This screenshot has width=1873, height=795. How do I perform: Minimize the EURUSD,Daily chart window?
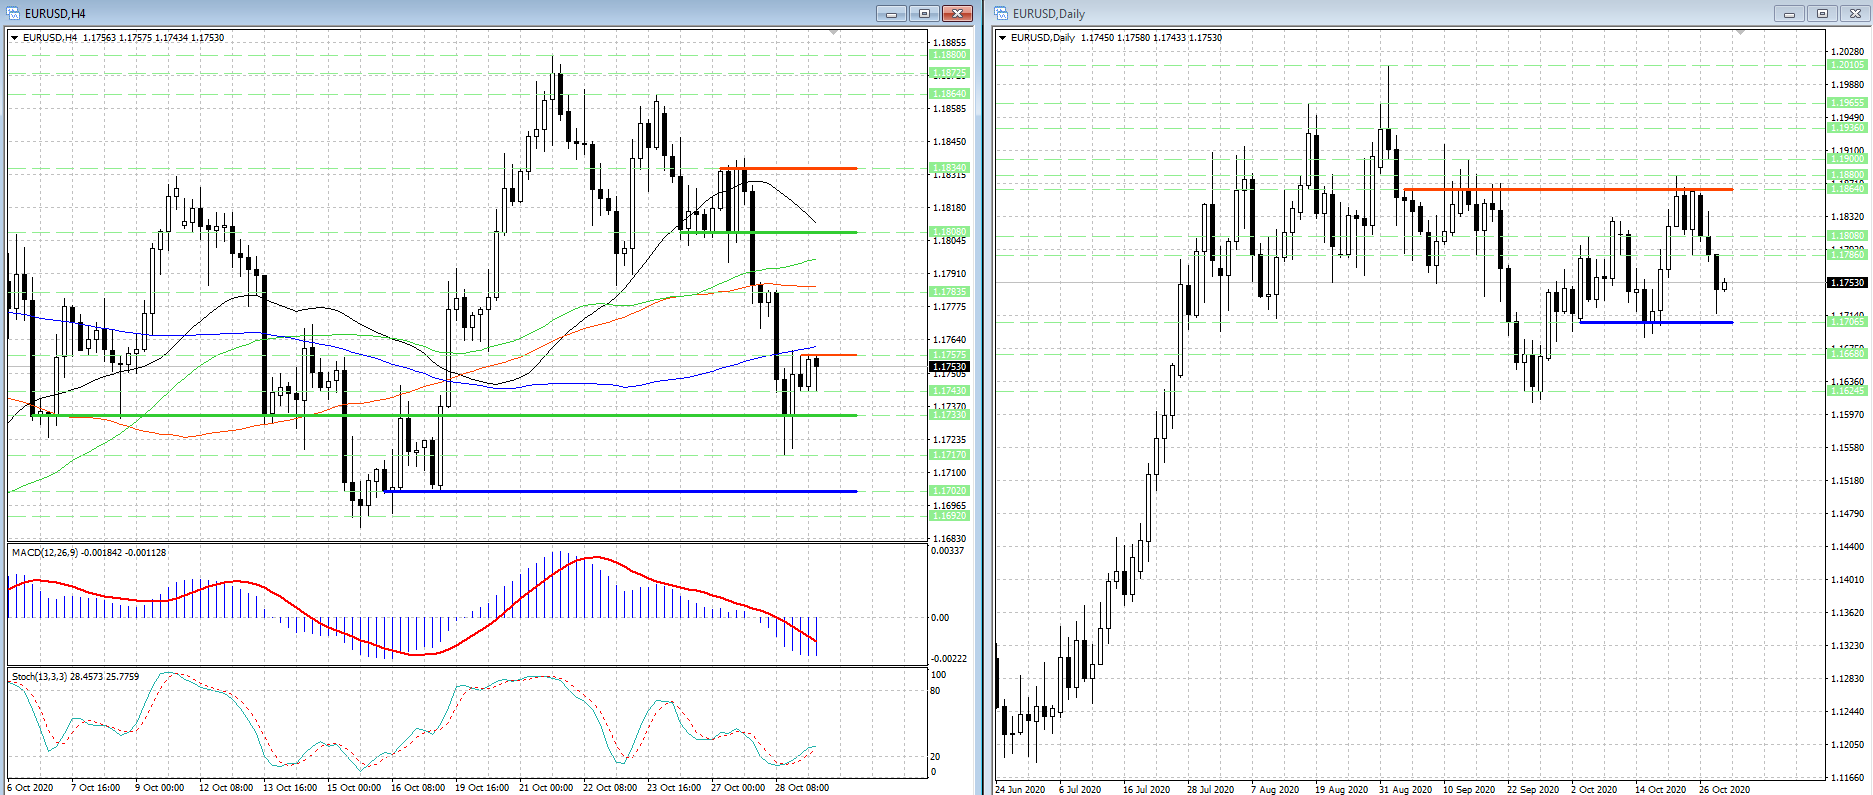pos(1789,13)
